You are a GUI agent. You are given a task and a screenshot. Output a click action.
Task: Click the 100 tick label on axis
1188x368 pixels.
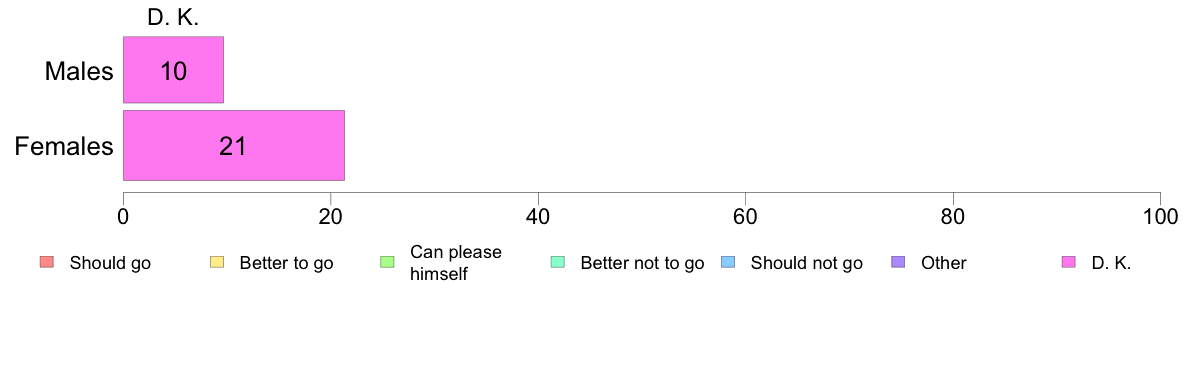pos(1160,216)
